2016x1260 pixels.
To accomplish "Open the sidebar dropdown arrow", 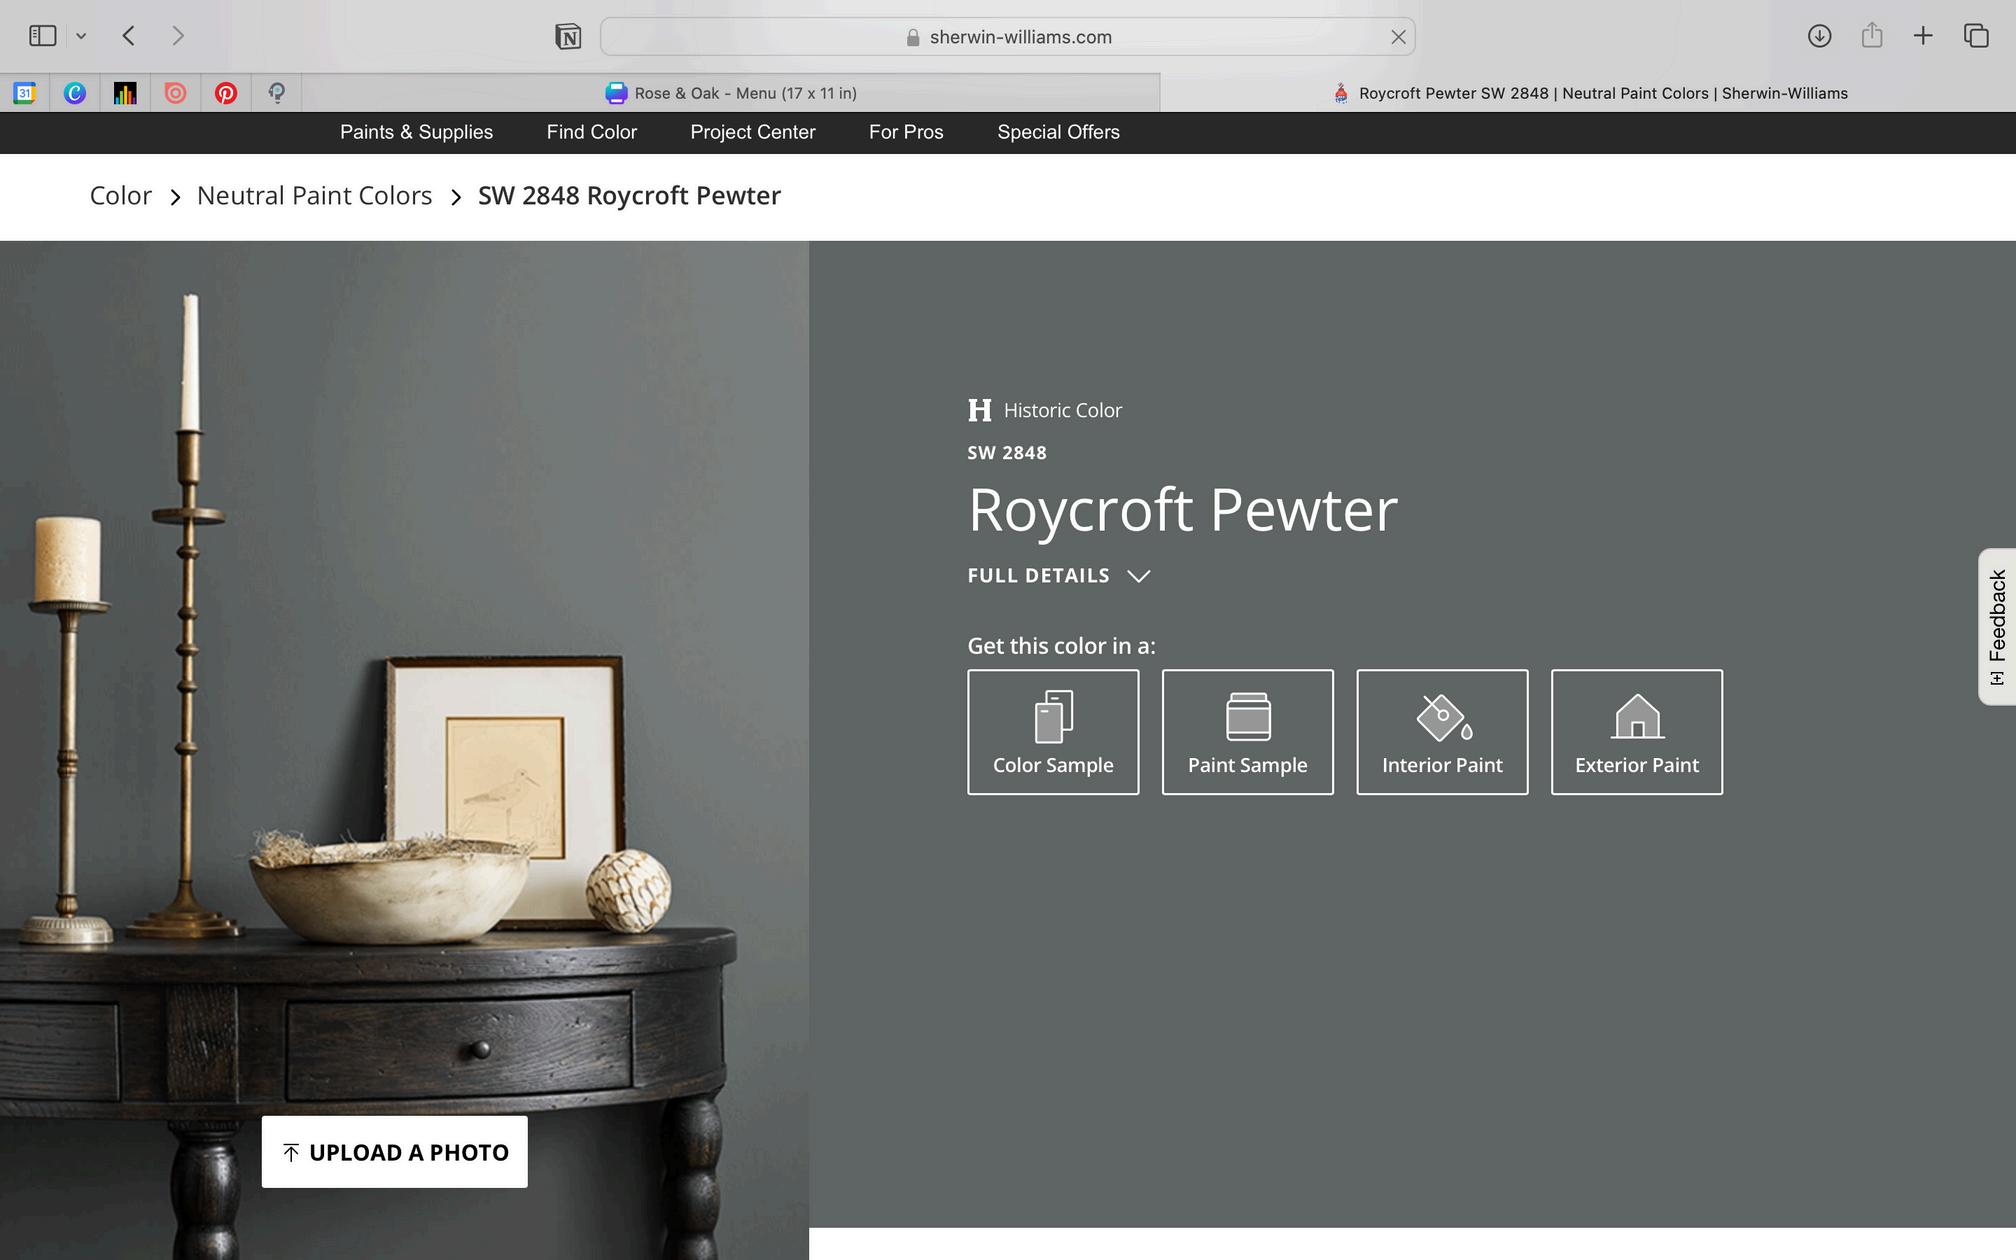I will [81, 36].
